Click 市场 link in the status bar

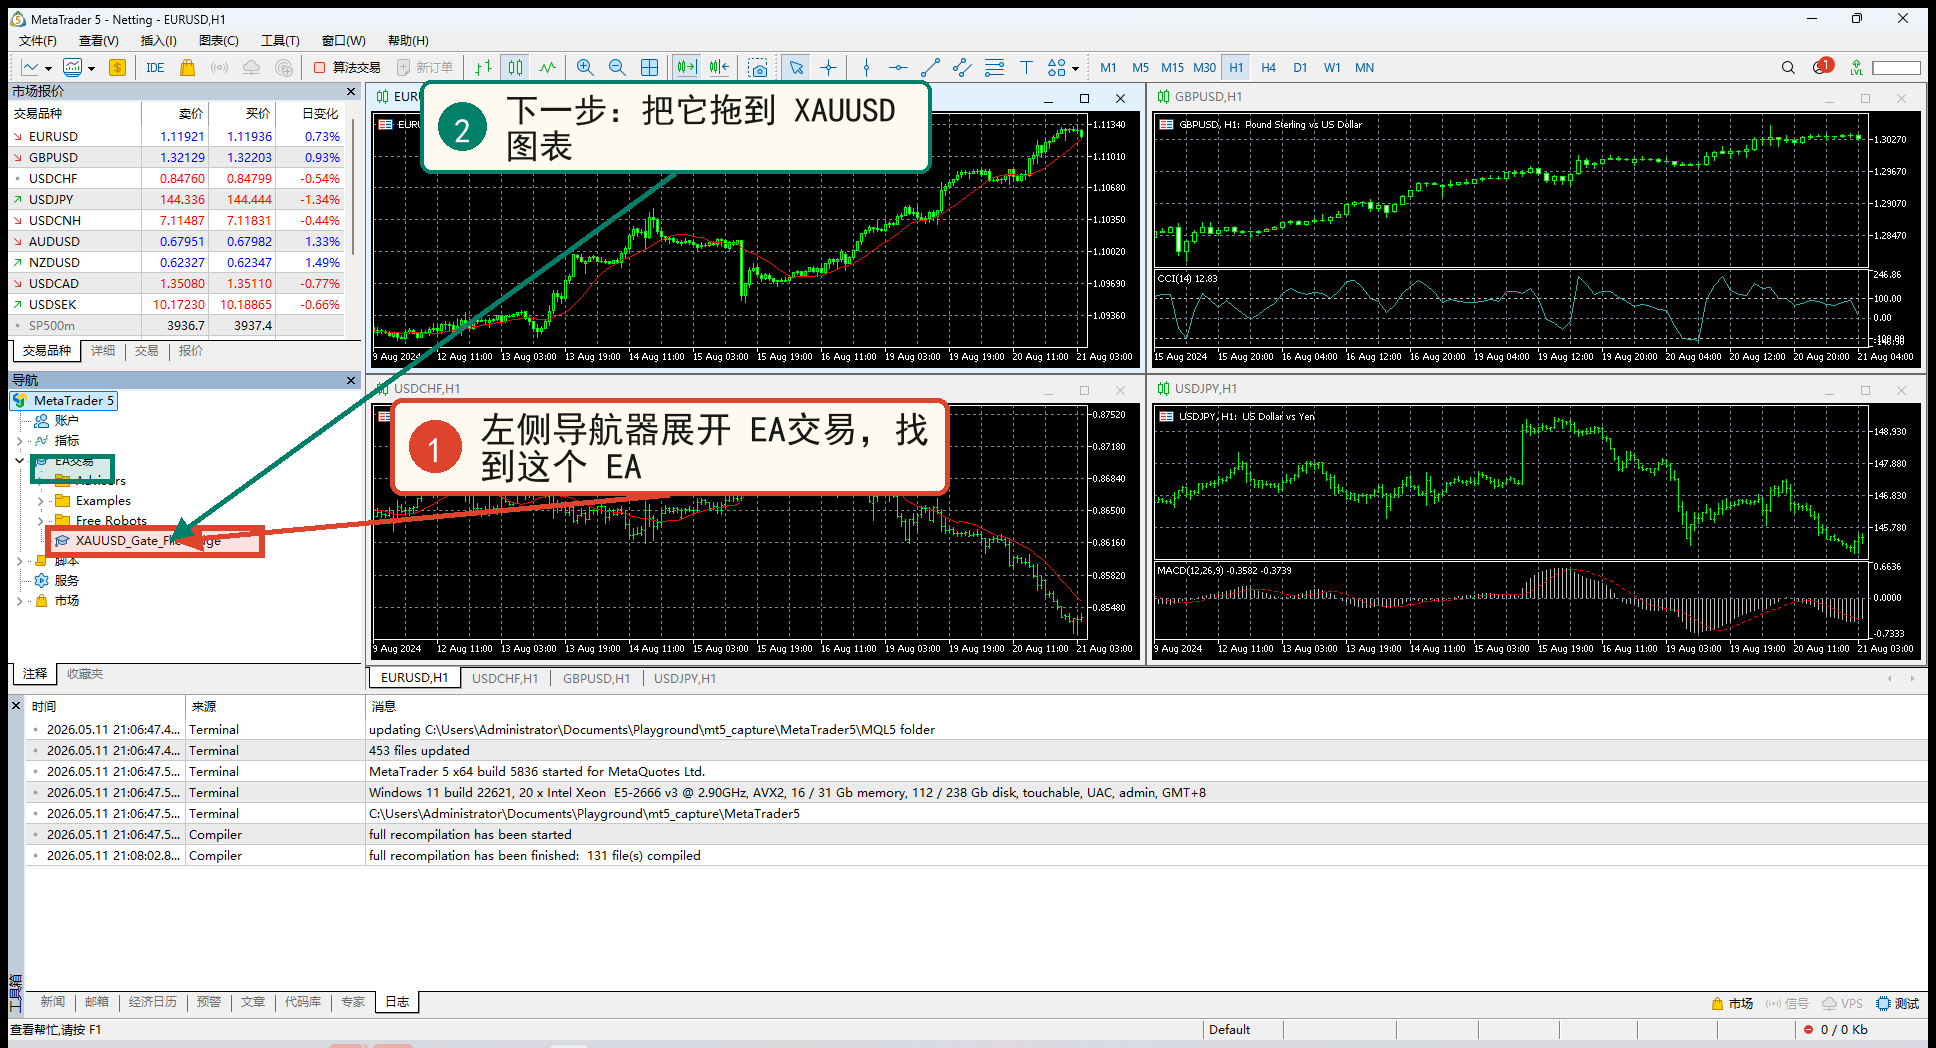[x=1732, y=1003]
